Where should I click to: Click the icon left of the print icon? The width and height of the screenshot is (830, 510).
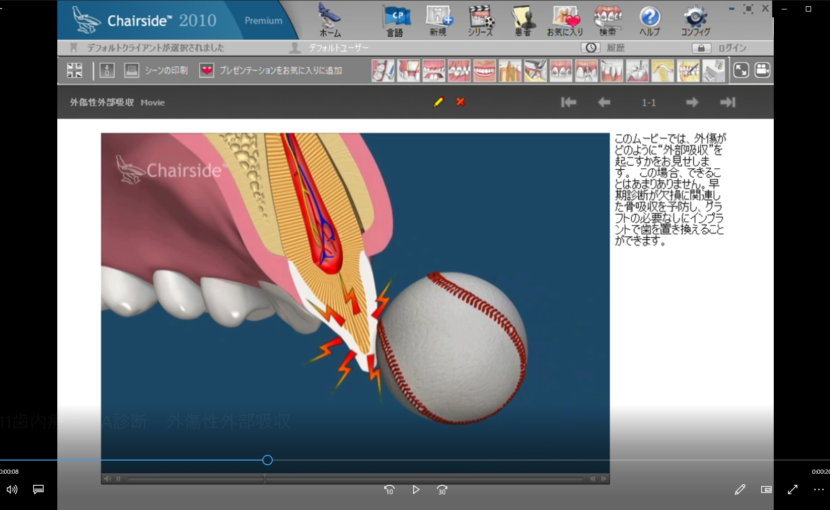click(107, 70)
